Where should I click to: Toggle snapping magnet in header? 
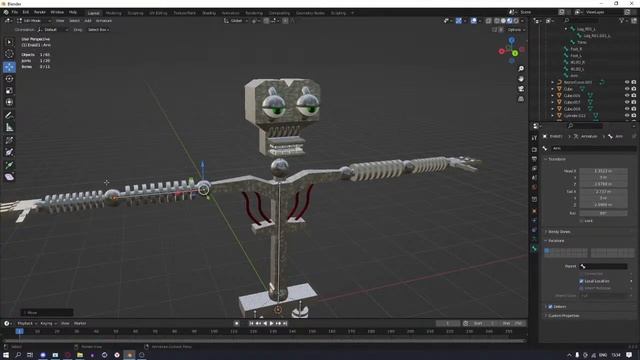(267, 20)
